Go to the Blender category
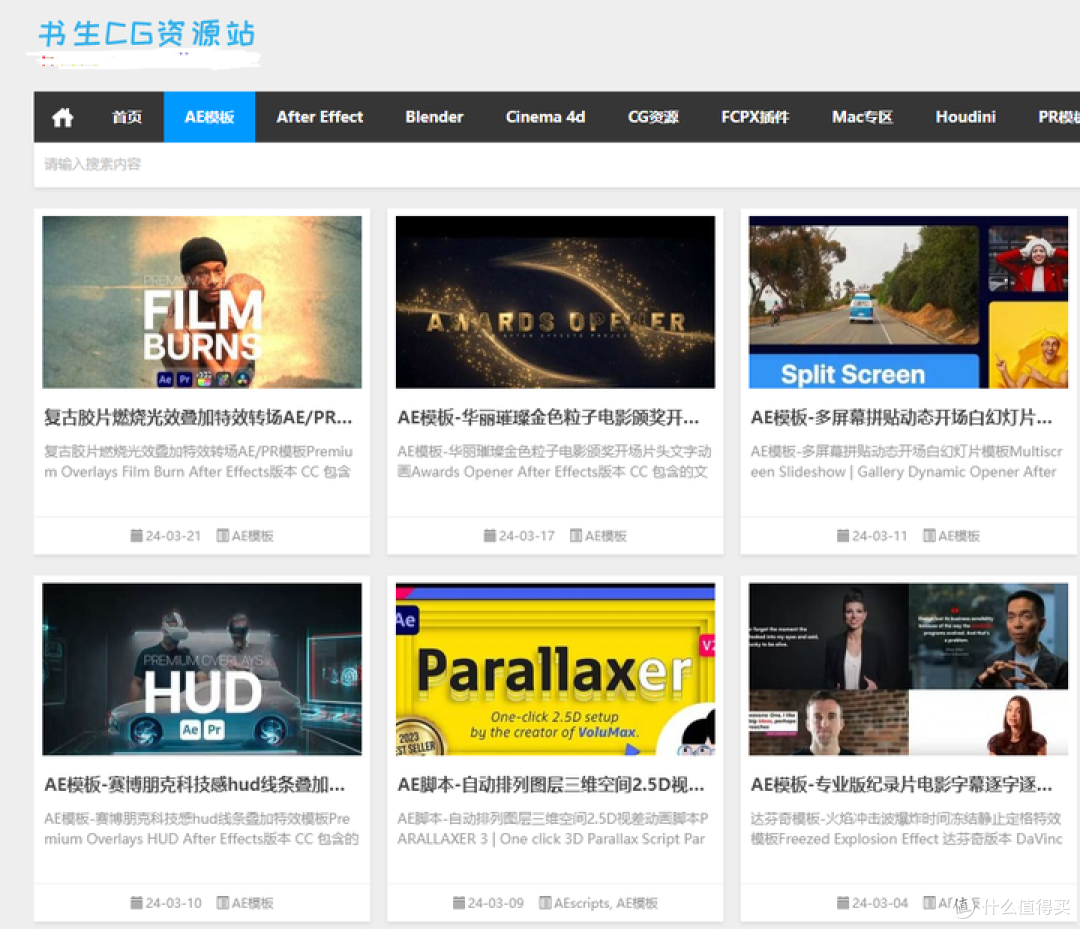Screen dimensions: 1080x929 point(434,117)
